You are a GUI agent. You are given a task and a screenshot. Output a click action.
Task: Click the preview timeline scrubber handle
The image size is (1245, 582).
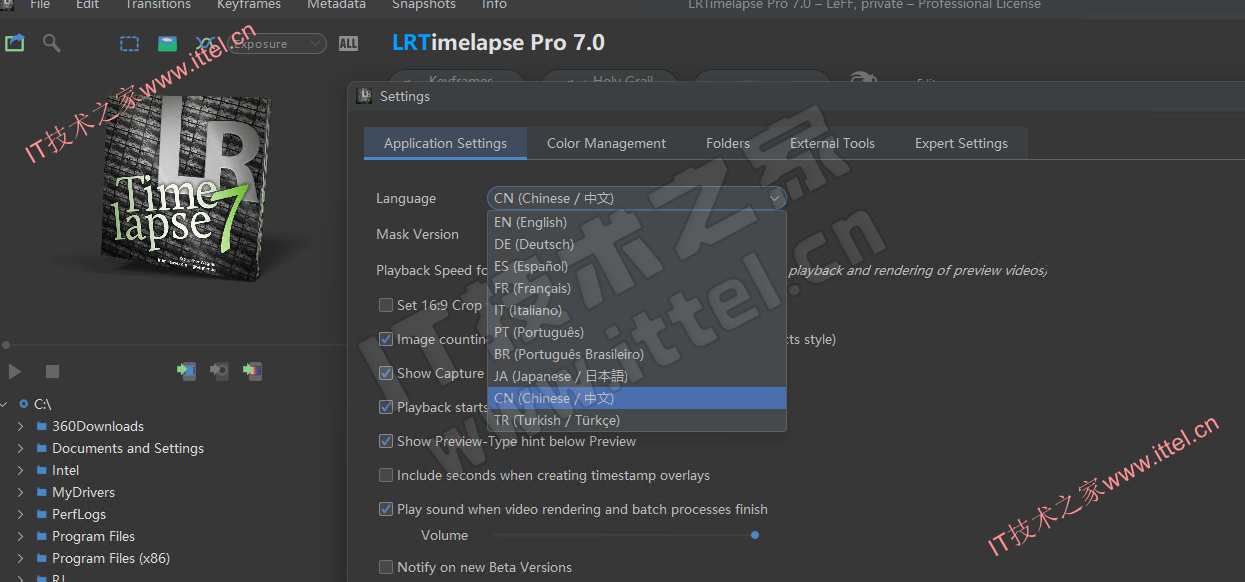5,345
